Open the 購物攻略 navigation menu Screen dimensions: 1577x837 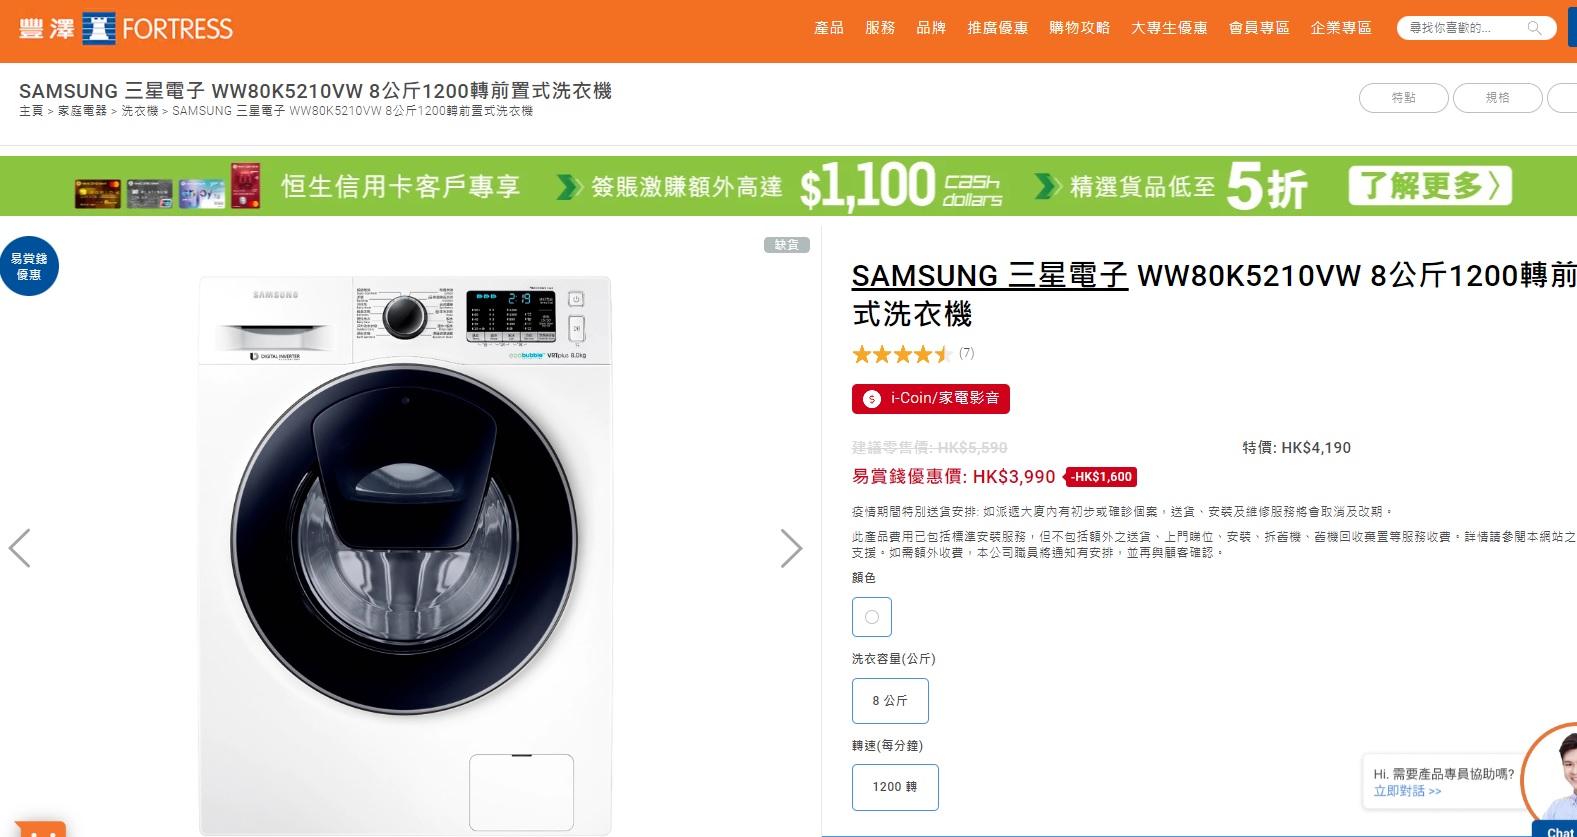pos(1079,27)
